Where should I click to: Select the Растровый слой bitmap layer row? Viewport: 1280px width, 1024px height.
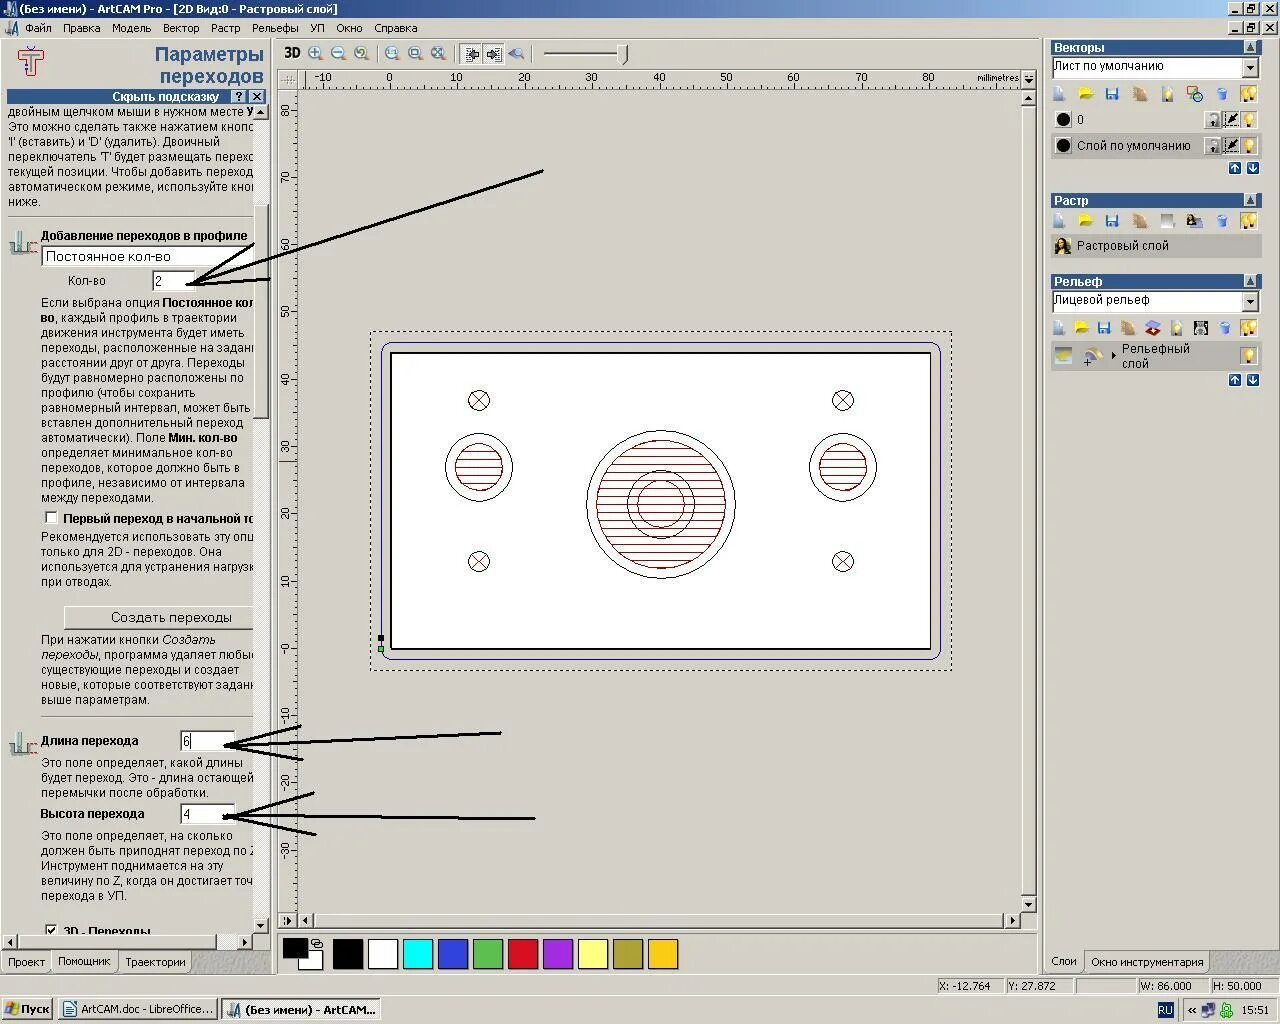(x=1155, y=246)
